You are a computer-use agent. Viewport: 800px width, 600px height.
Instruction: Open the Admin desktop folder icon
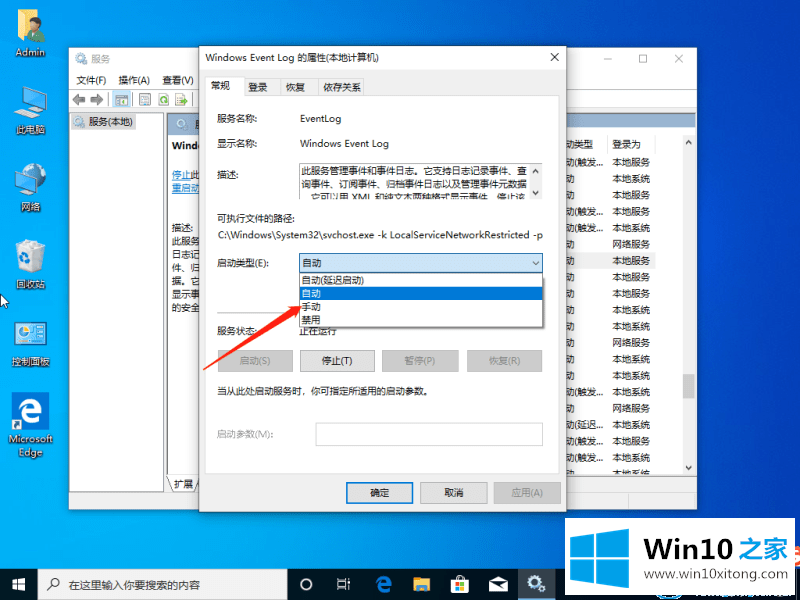point(30,34)
